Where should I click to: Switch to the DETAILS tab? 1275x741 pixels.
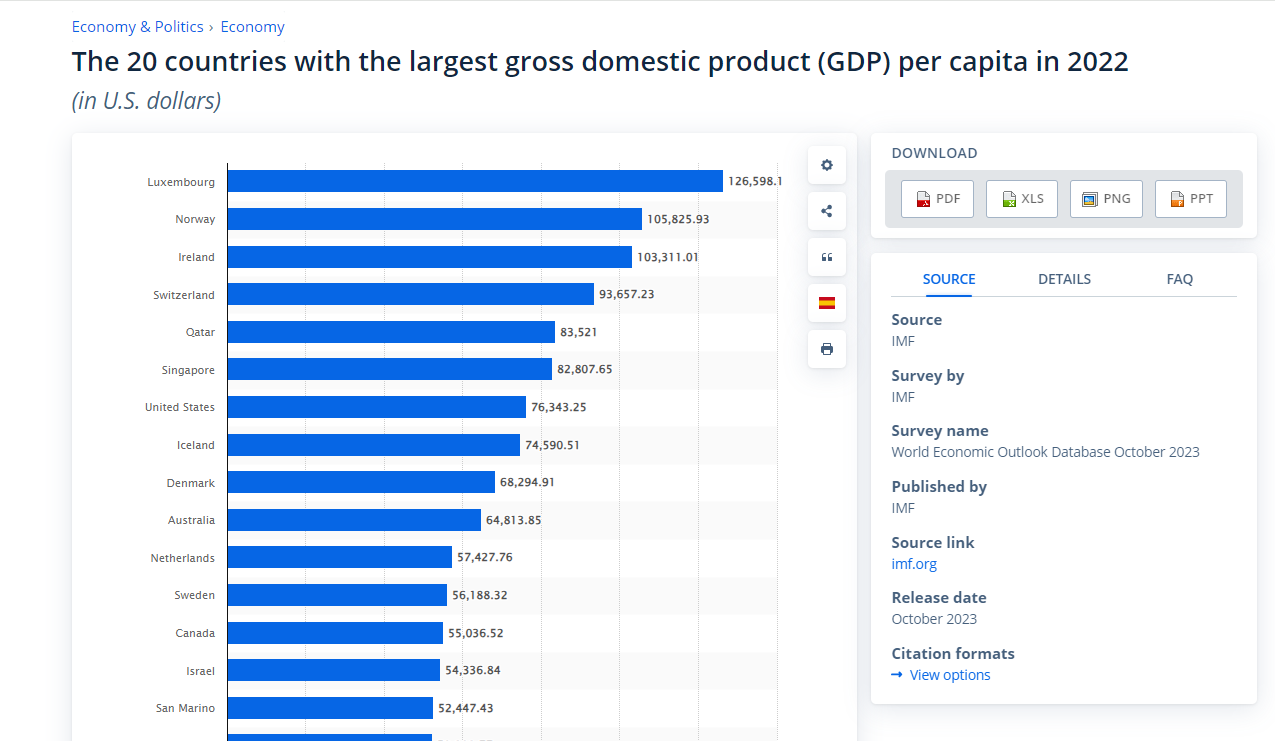[x=1064, y=279]
